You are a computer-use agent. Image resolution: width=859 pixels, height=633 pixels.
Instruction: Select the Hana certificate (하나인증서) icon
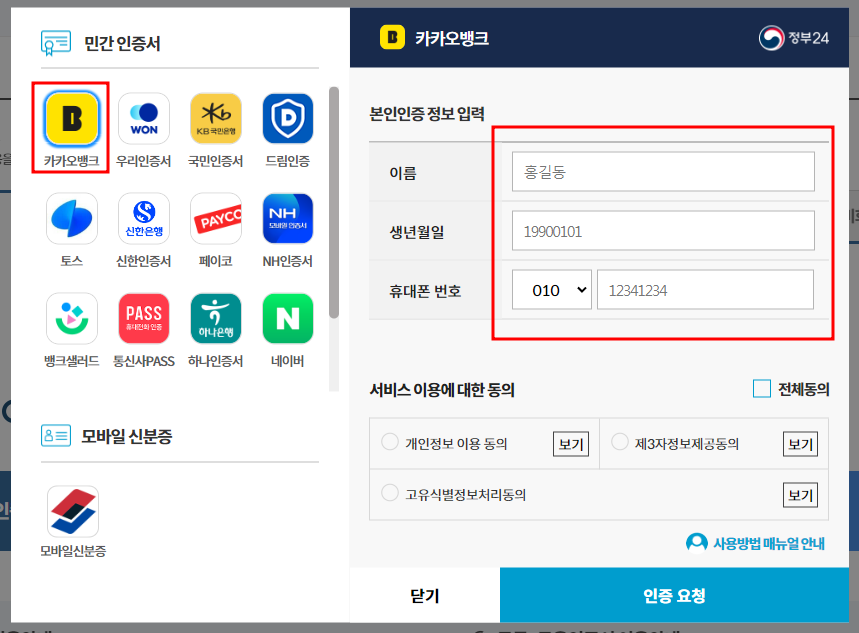click(x=216, y=318)
